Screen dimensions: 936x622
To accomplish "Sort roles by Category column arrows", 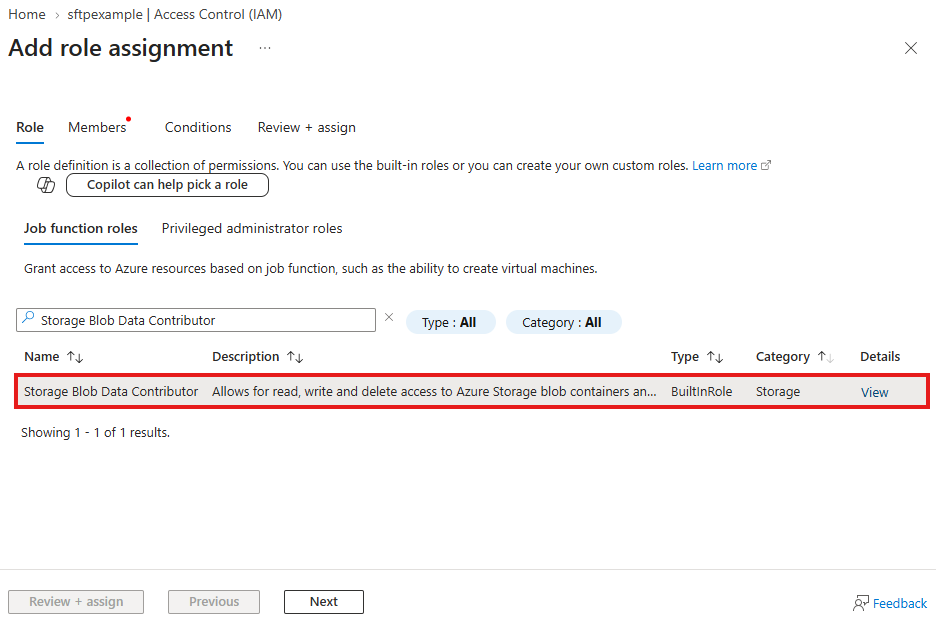I will tap(826, 357).
